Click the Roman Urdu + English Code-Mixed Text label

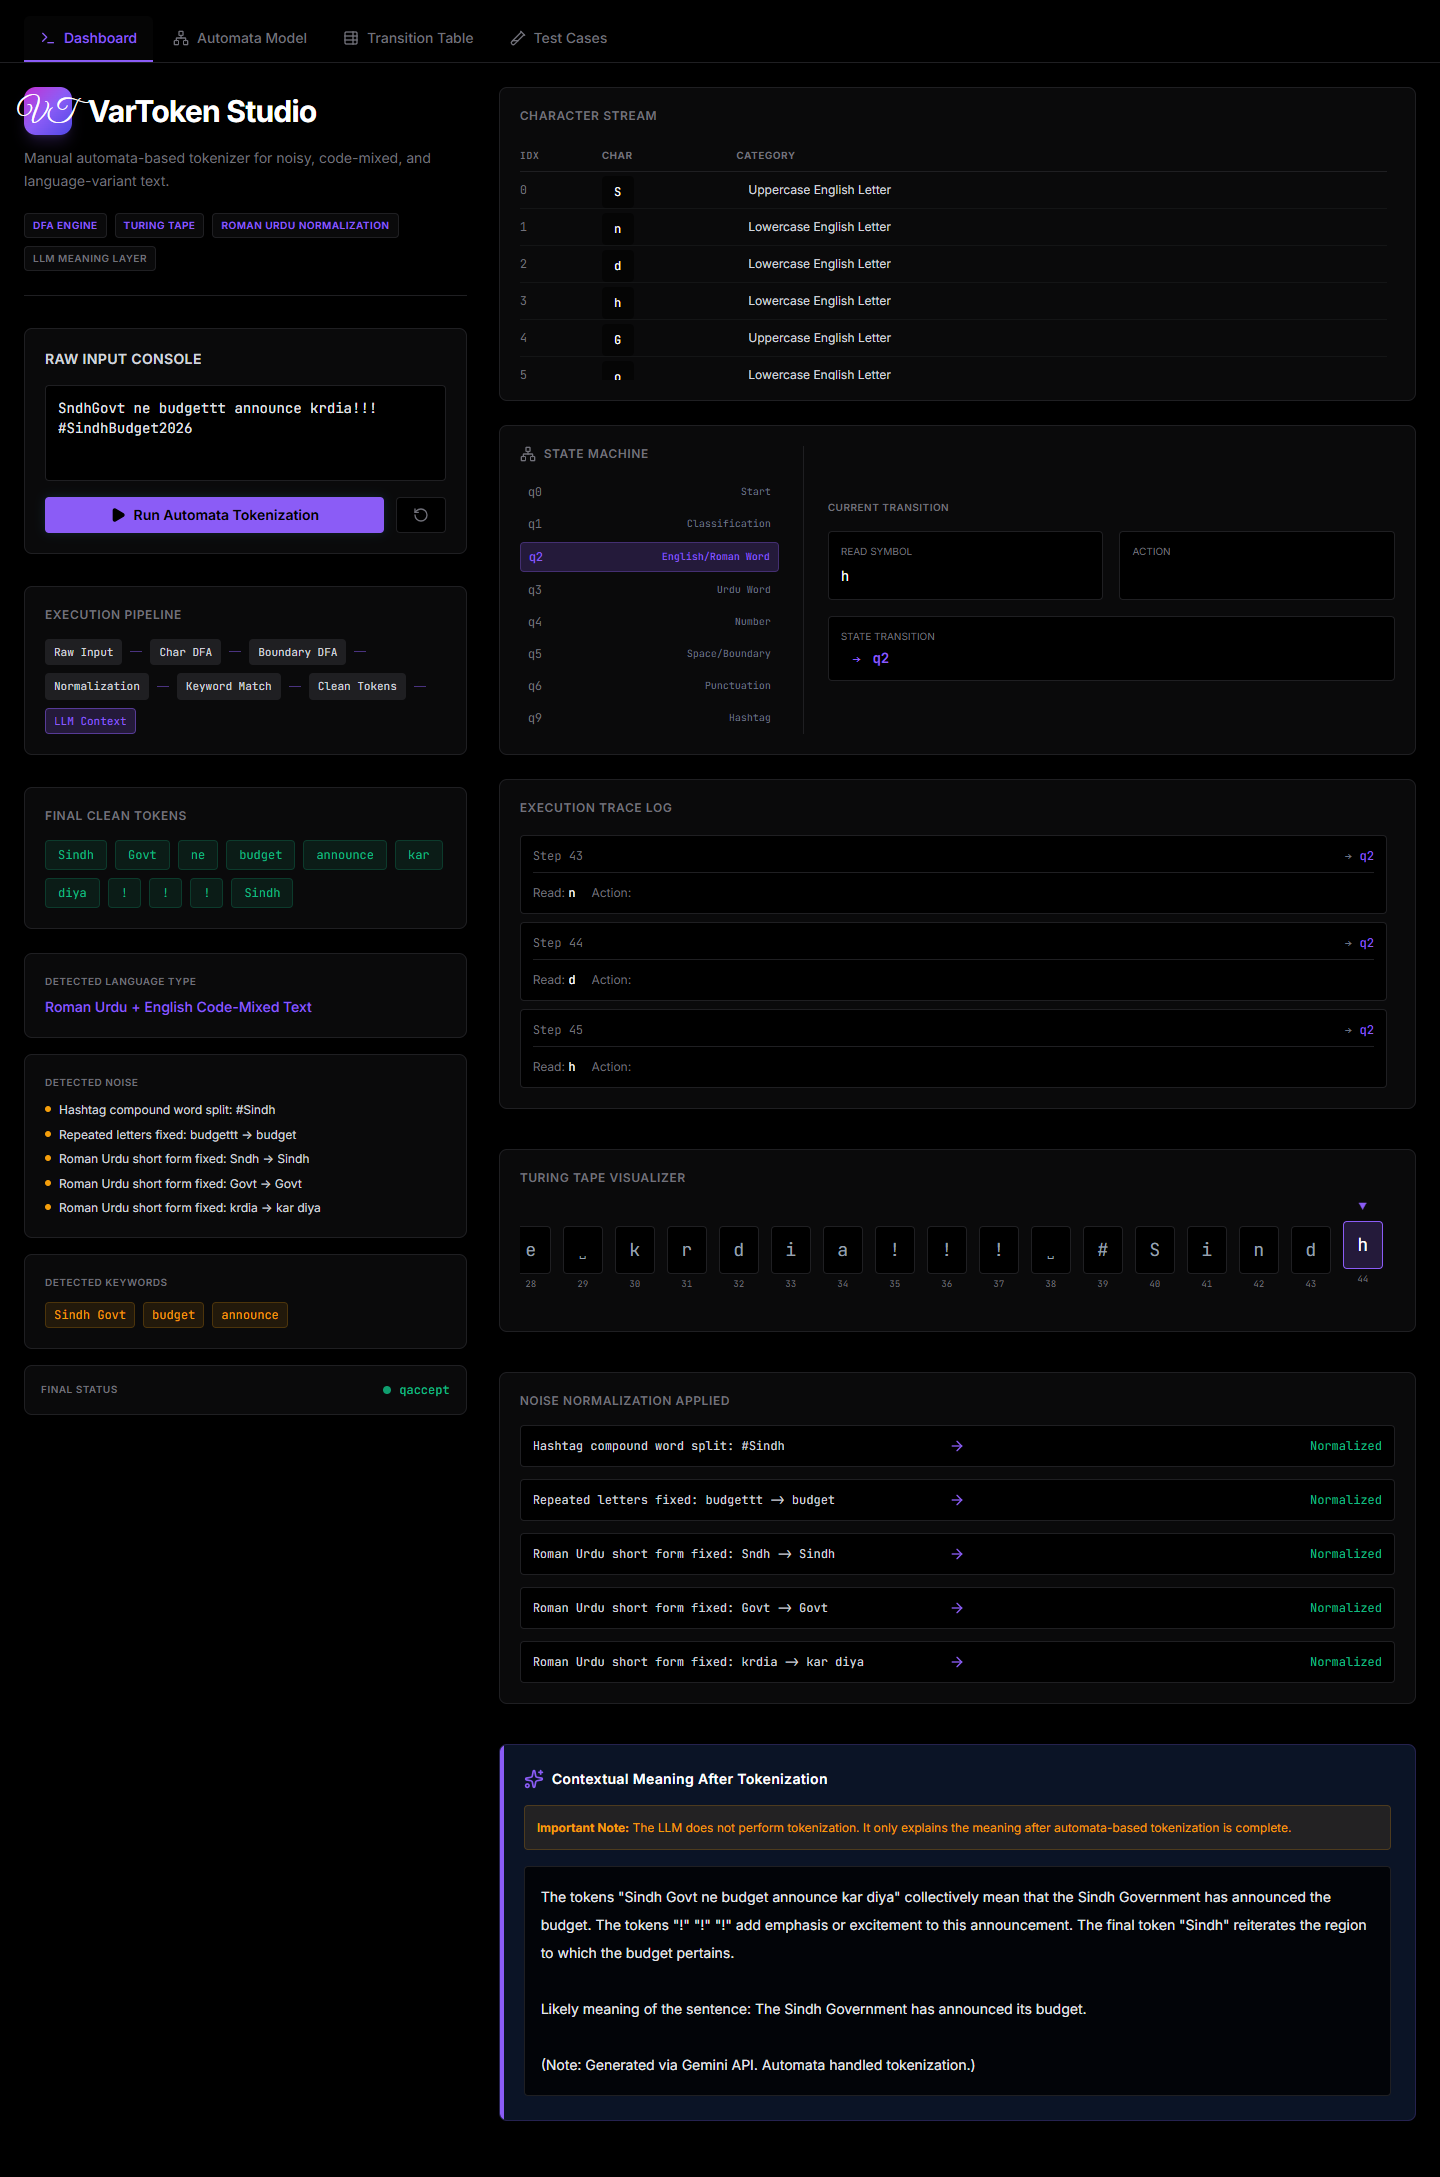(178, 1007)
